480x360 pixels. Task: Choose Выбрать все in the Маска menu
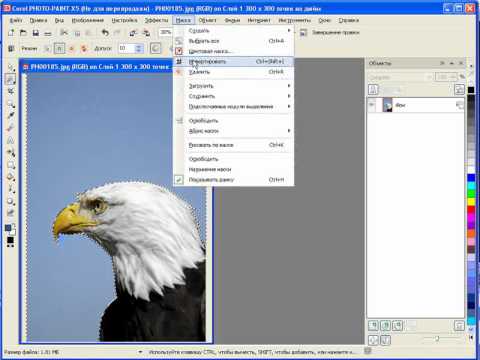point(233,41)
